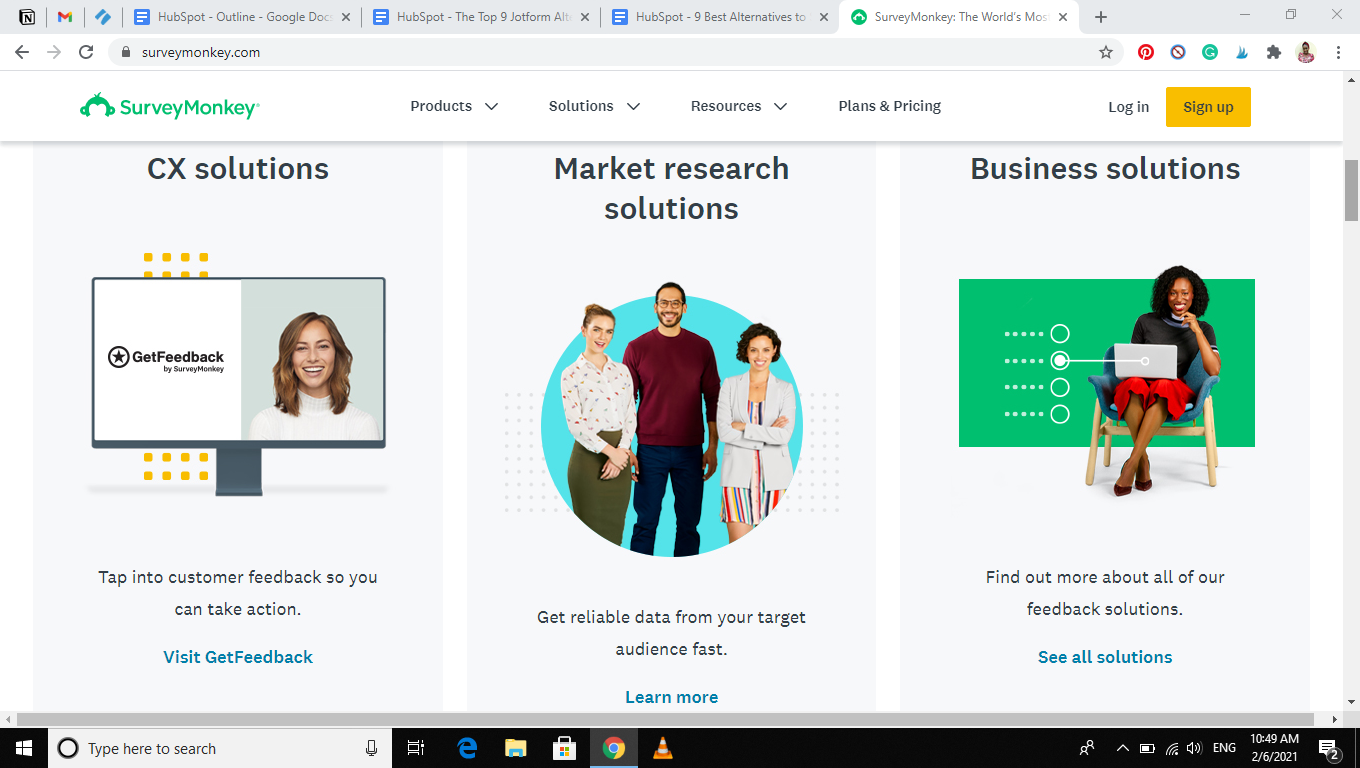Click the See all solutions link

[x=1105, y=657]
